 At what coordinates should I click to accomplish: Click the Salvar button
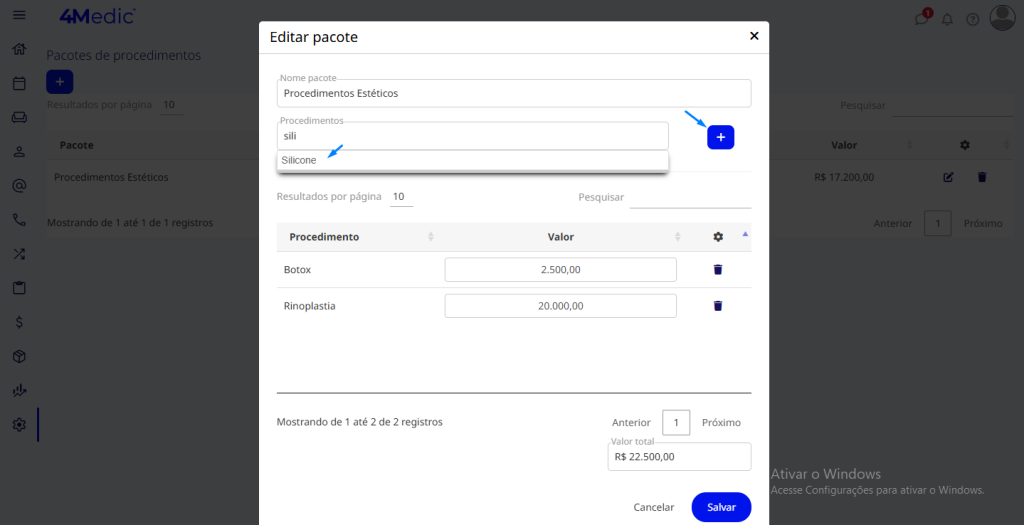pyautogui.click(x=721, y=507)
